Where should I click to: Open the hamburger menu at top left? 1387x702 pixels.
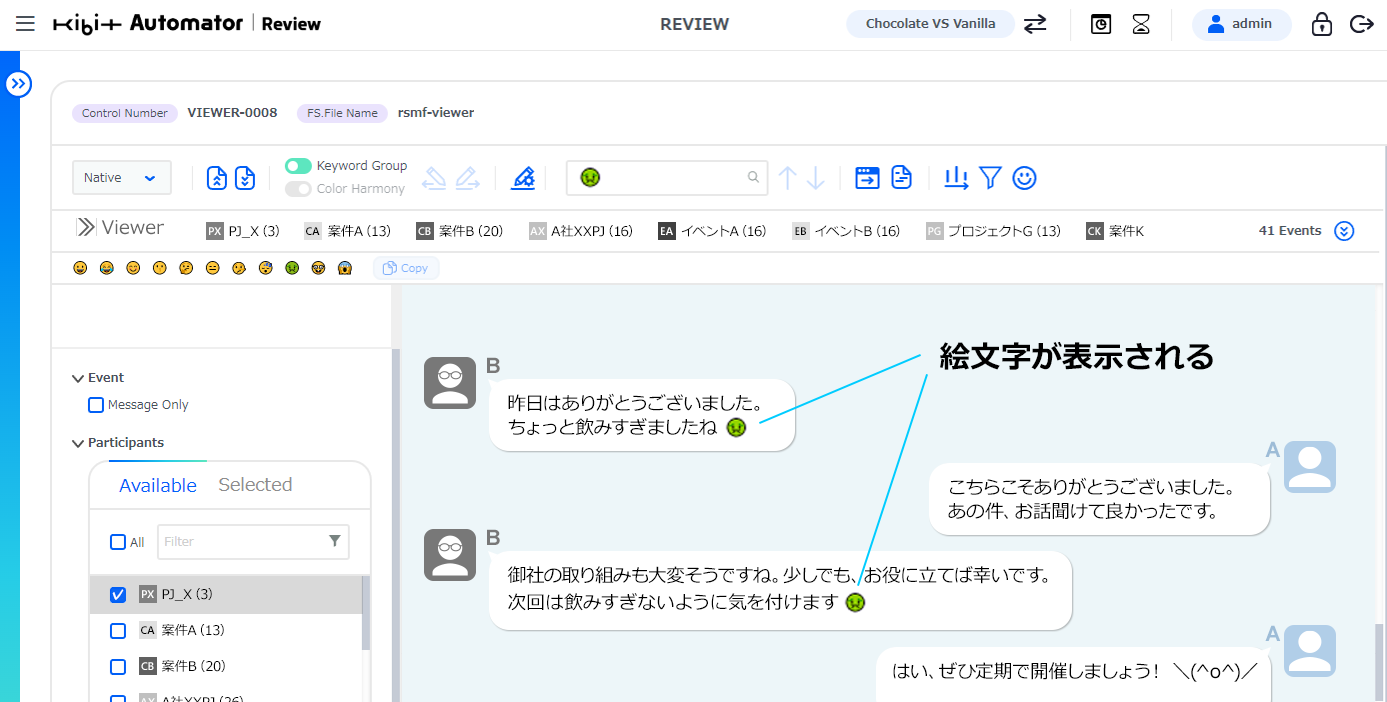(25, 24)
